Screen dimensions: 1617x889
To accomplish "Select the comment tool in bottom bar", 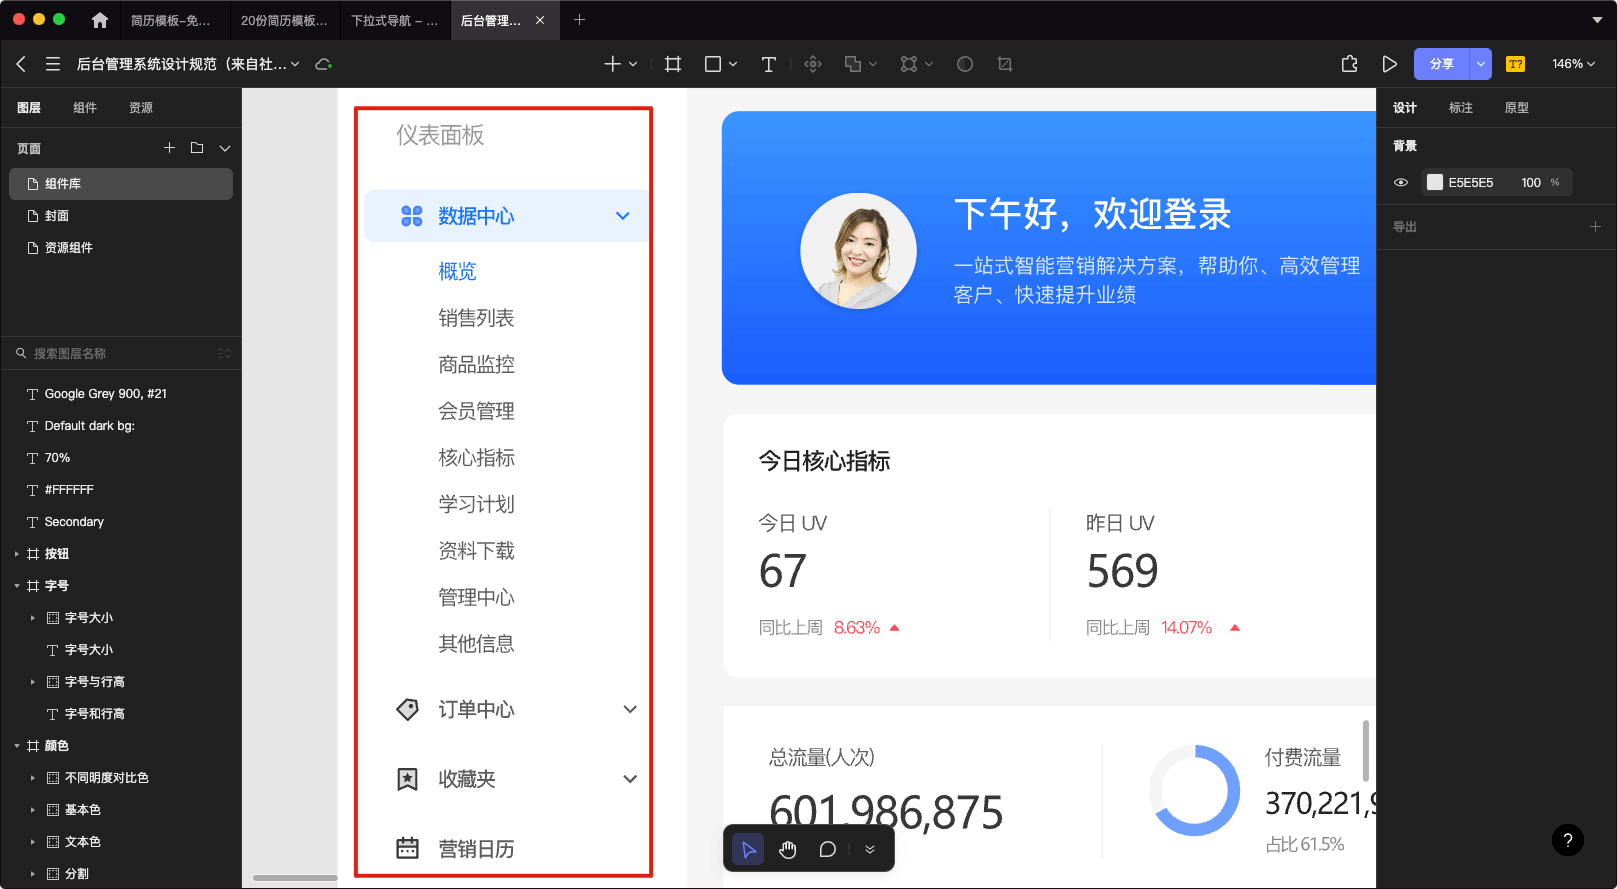I will click(x=827, y=850).
